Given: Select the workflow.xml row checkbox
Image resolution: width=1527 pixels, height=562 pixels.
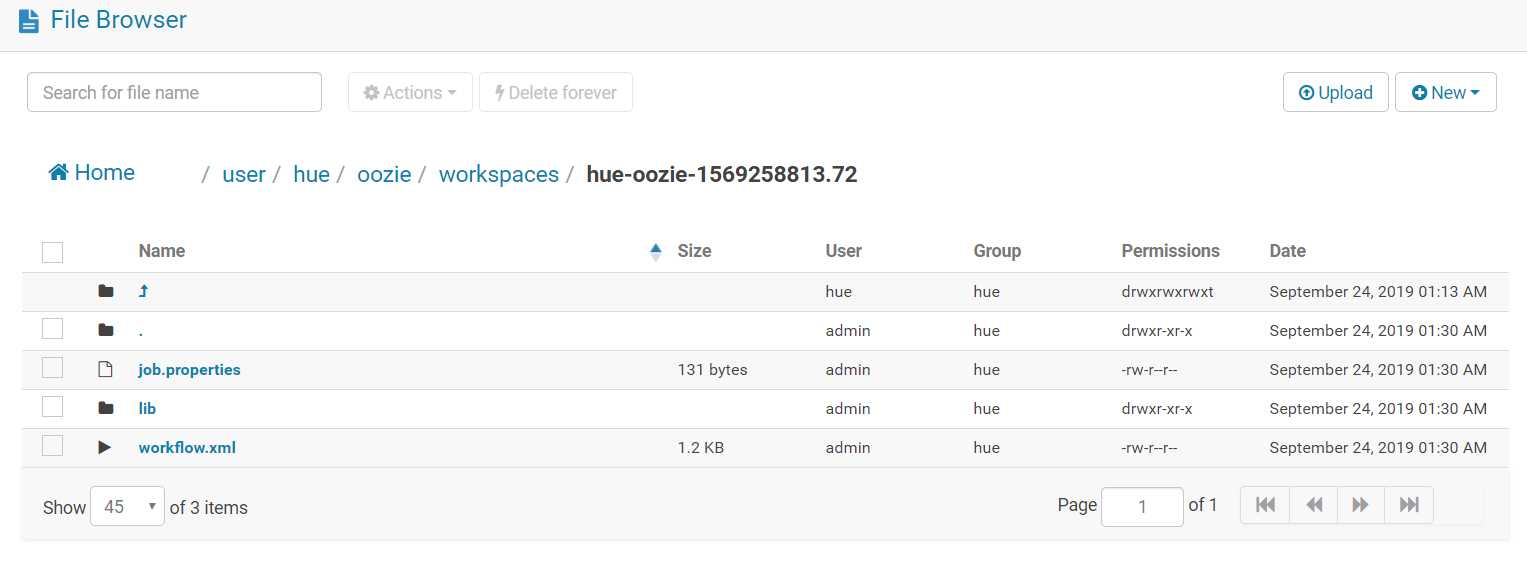Looking at the screenshot, I should pos(53,447).
